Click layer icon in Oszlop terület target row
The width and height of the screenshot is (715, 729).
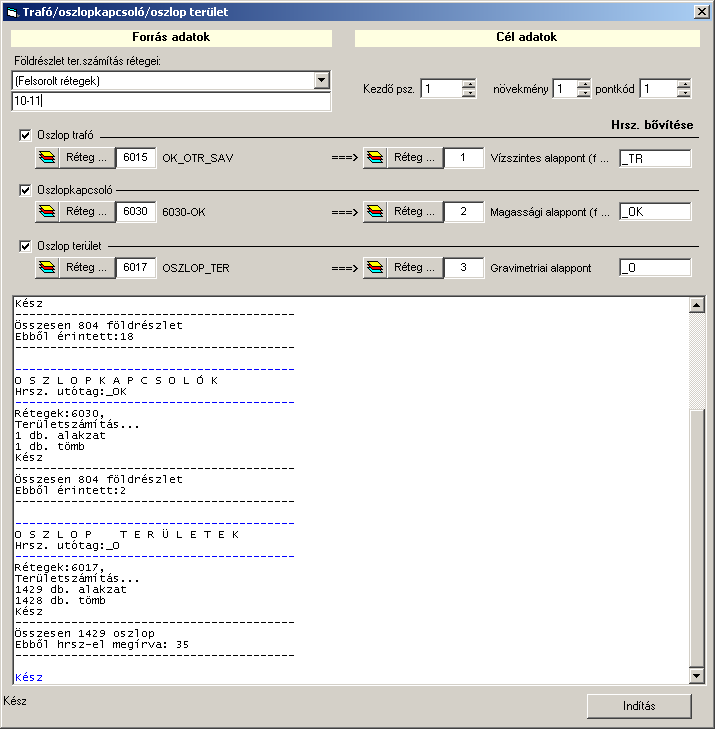point(375,267)
